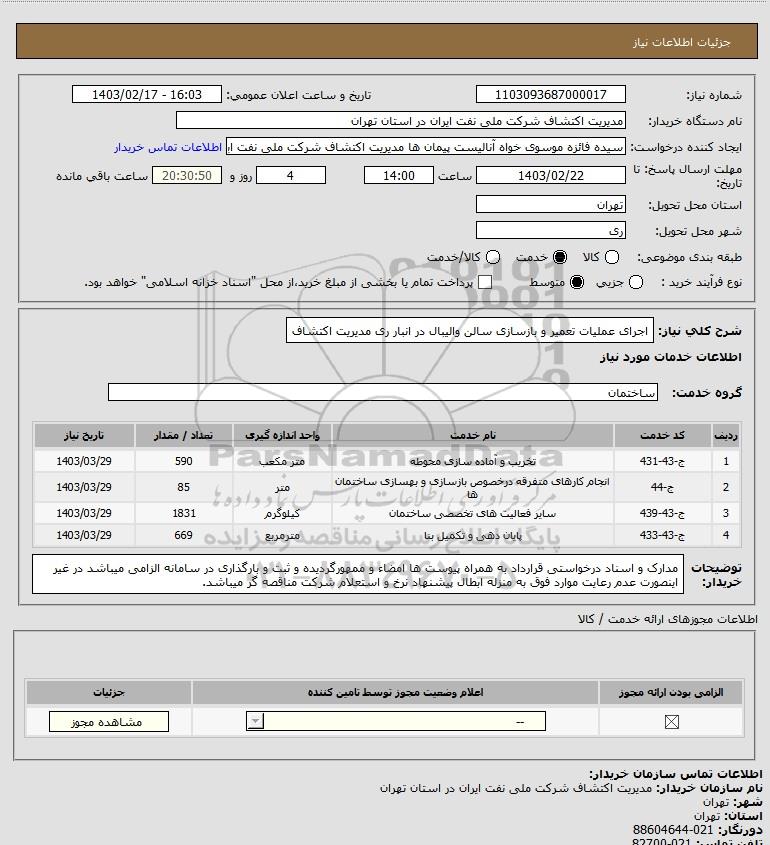The height and width of the screenshot is (845, 770).
Task: Click the remaining days field 4
Action: [x=290, y=175]
